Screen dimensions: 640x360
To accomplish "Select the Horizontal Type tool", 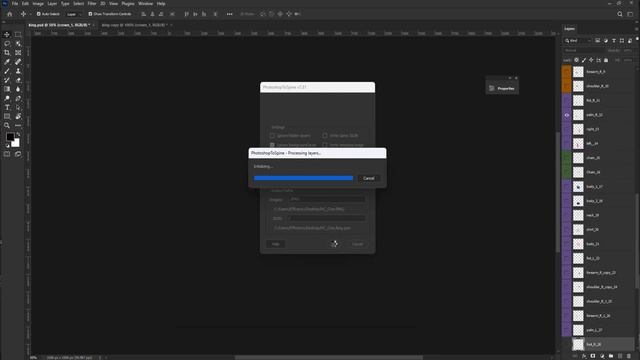I will coord(7,107).
